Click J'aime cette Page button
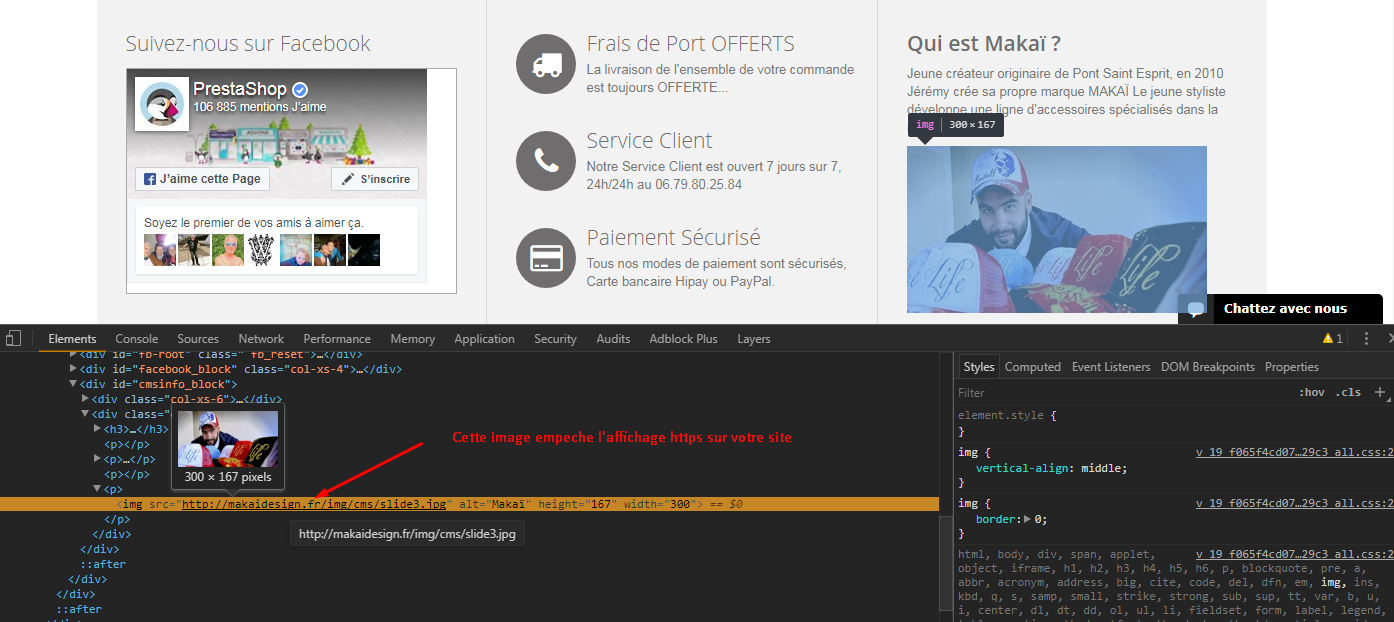Image resolution: width=1394 pixels, height=622 pixels. 202,179
